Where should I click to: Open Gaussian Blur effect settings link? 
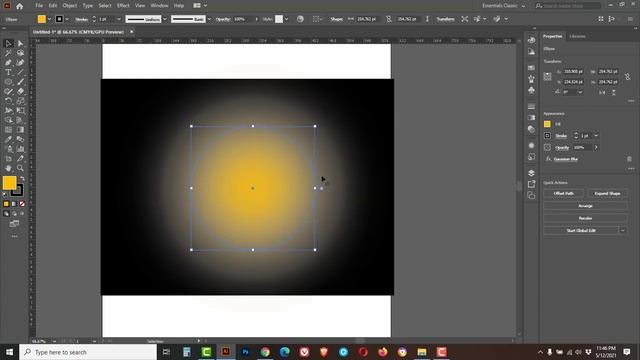point(565,159)
